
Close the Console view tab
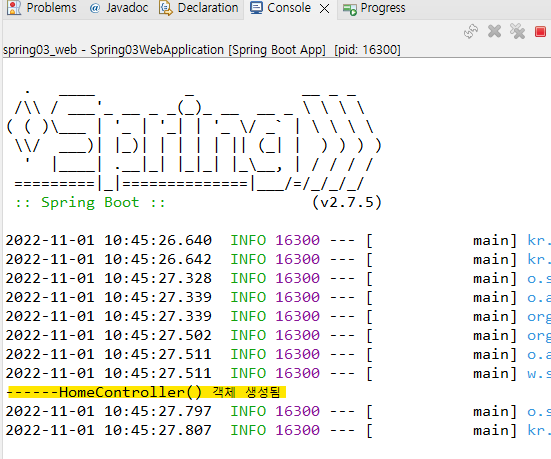tap(325, 8)
